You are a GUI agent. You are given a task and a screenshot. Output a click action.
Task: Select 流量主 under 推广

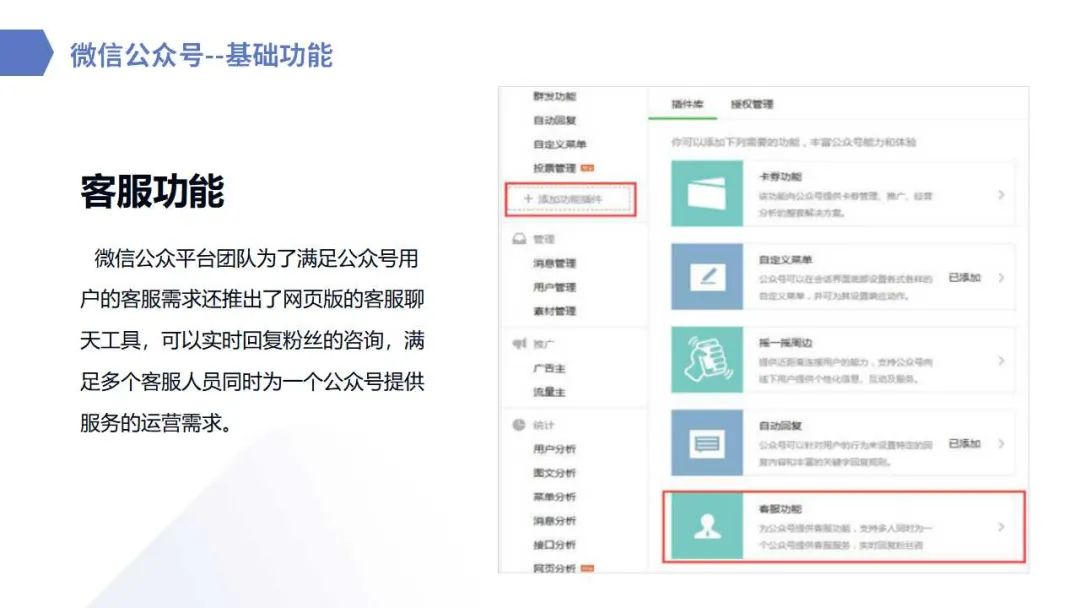pyautogui.click(x=549, y=392)
